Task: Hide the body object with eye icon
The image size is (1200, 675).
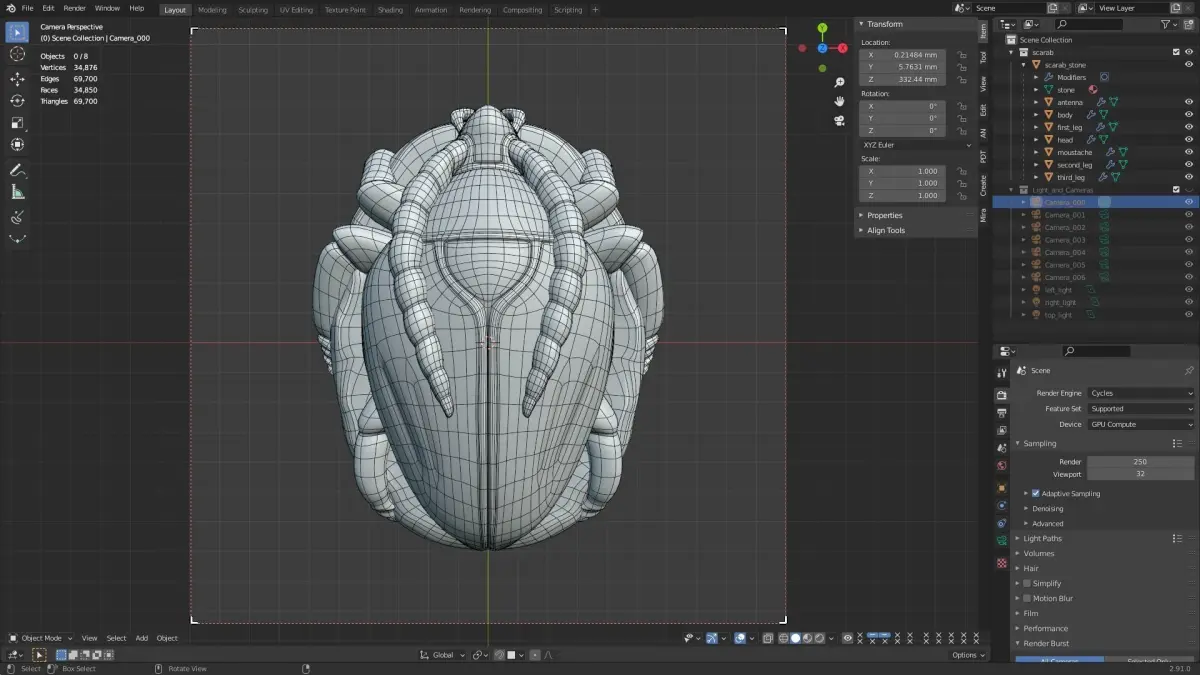Action: (1189, 115)
